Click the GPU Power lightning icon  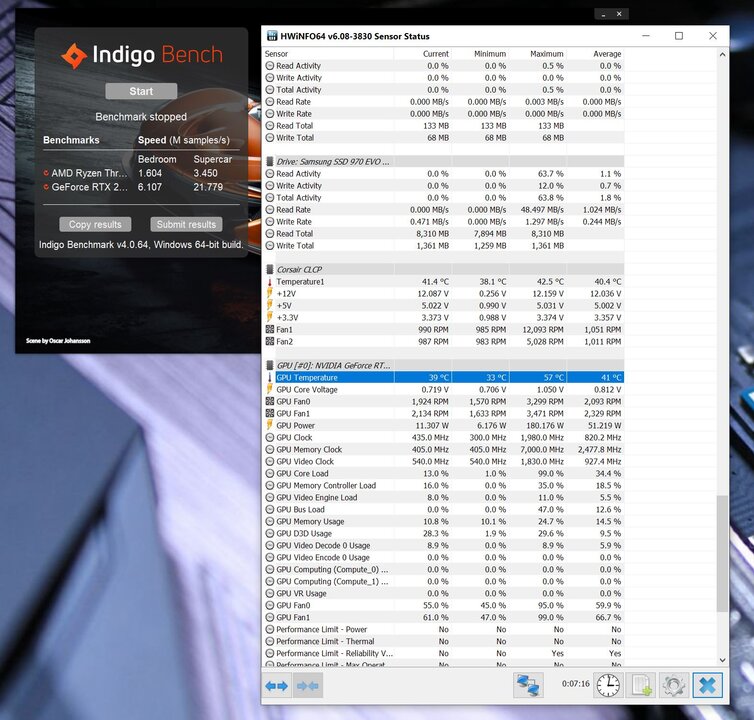point(270,425)
